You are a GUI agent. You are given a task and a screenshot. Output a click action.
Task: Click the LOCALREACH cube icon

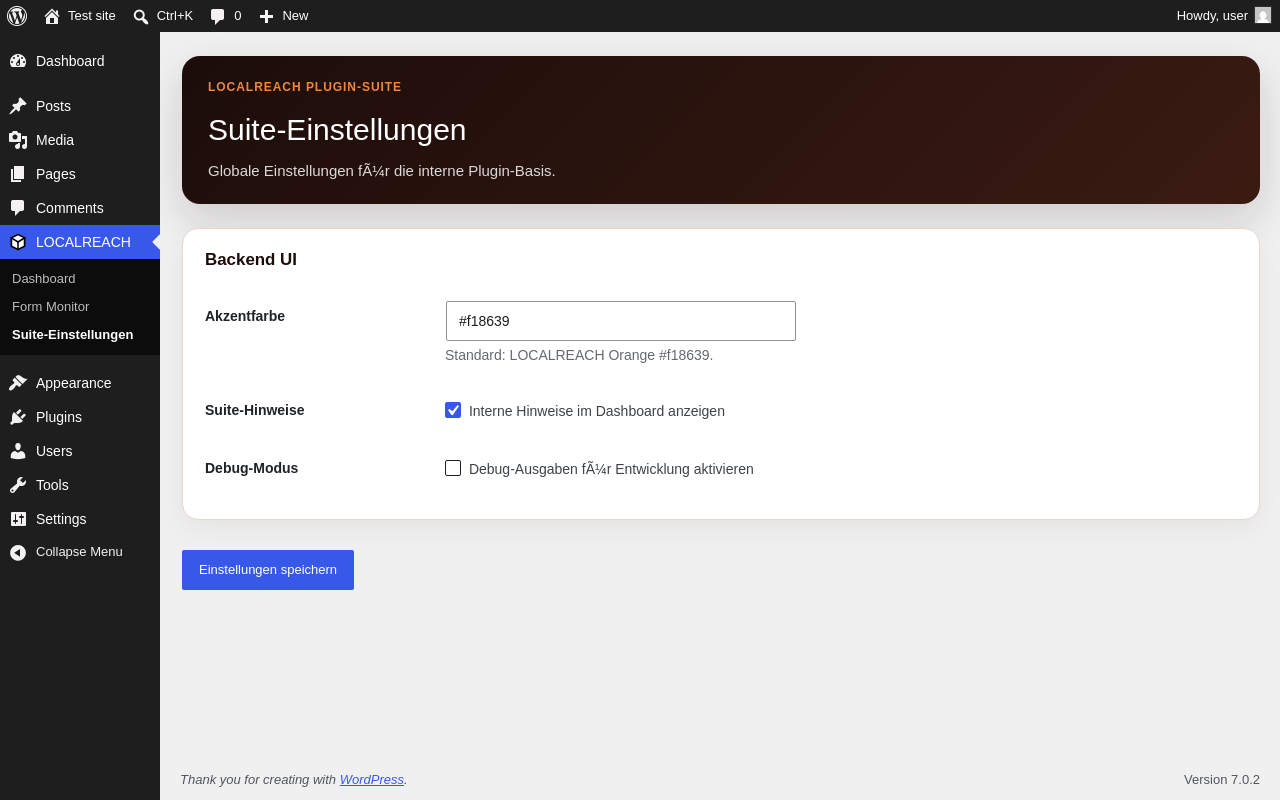pos(18,242)
